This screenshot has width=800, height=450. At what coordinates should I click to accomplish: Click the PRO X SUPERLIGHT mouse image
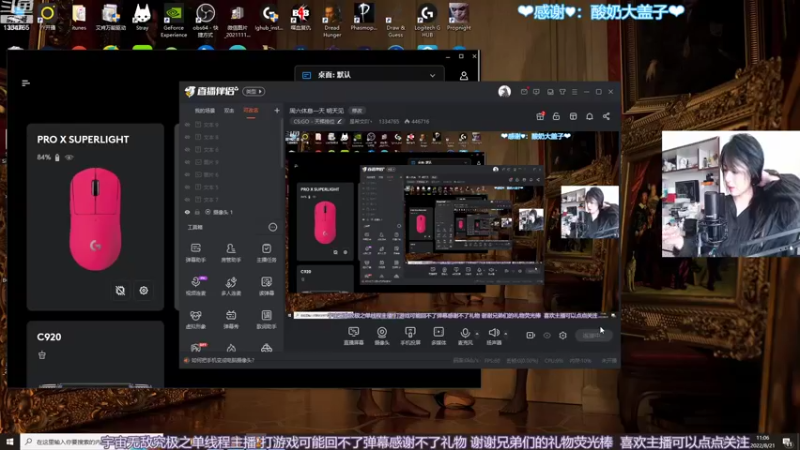coord(95,219)
